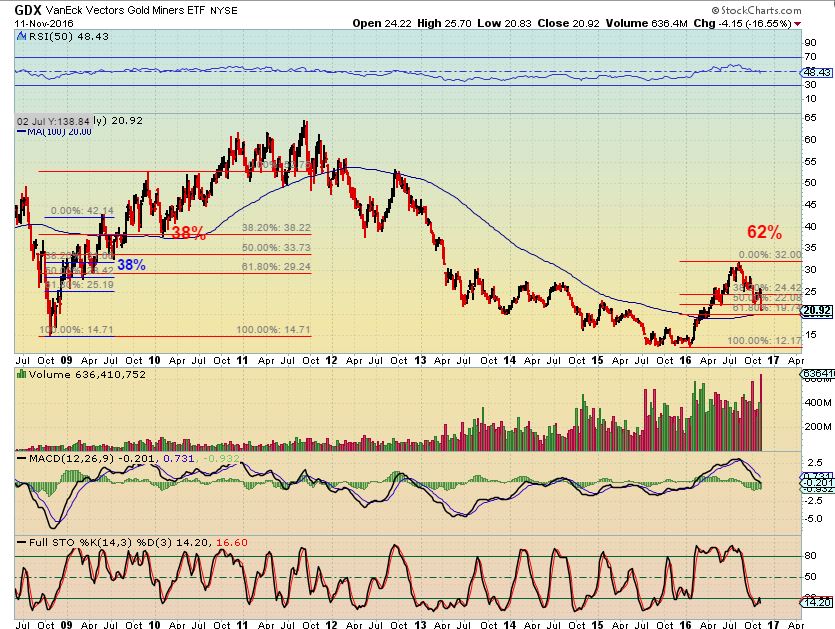Click the MACD legend line marker
This screenshot has width=835, height=629.
pyautogui.click(x=21, y=458)
